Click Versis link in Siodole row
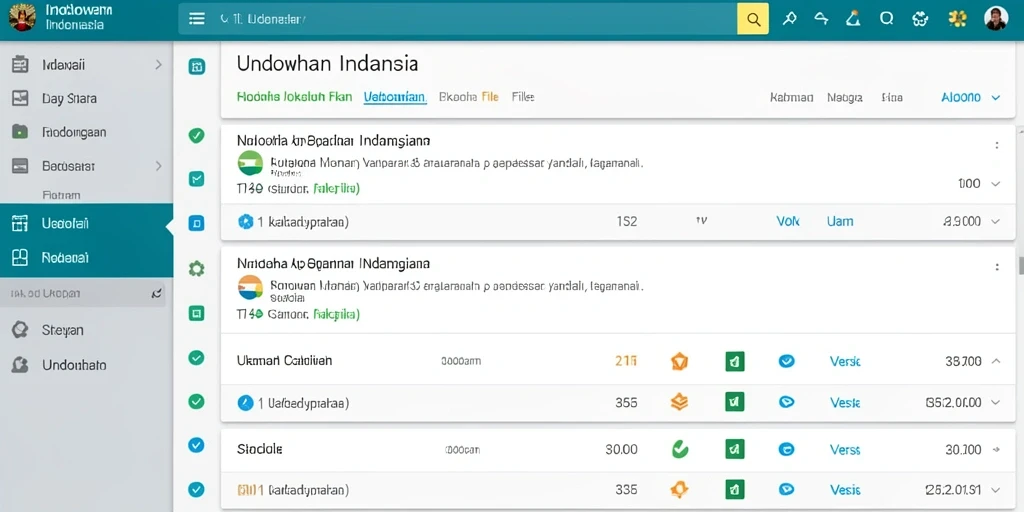The image size is (1024, 512). point(845,450)
